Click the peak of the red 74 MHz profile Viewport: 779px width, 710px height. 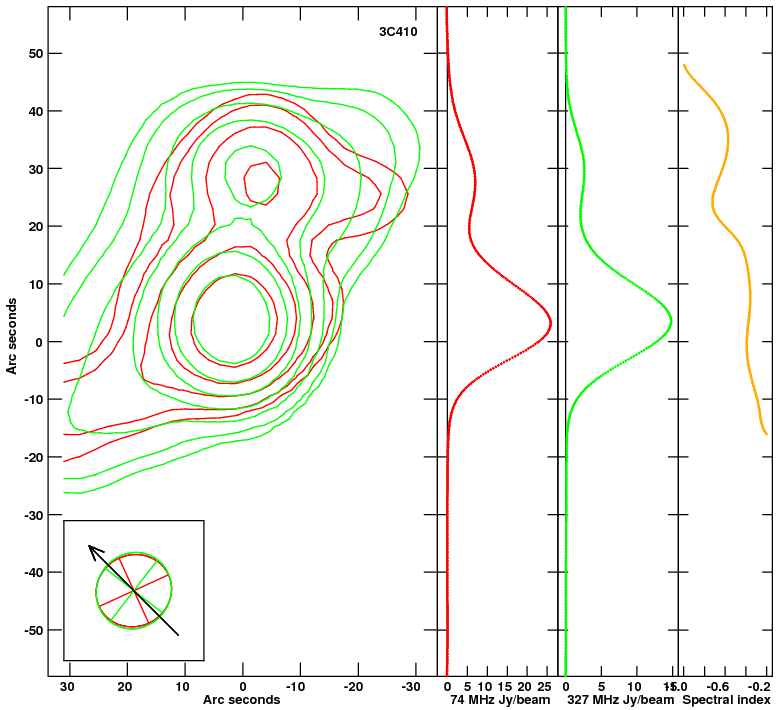(550, 323)
